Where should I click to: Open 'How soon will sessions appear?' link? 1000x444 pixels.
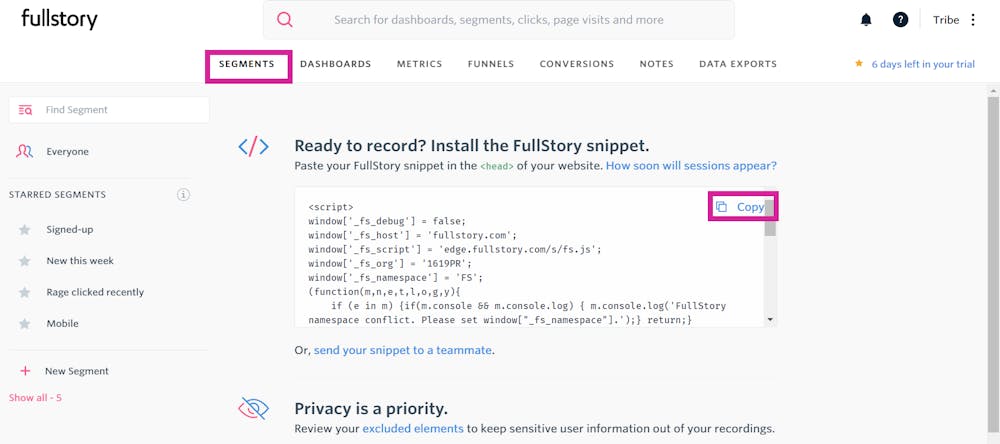pos(691,166)
